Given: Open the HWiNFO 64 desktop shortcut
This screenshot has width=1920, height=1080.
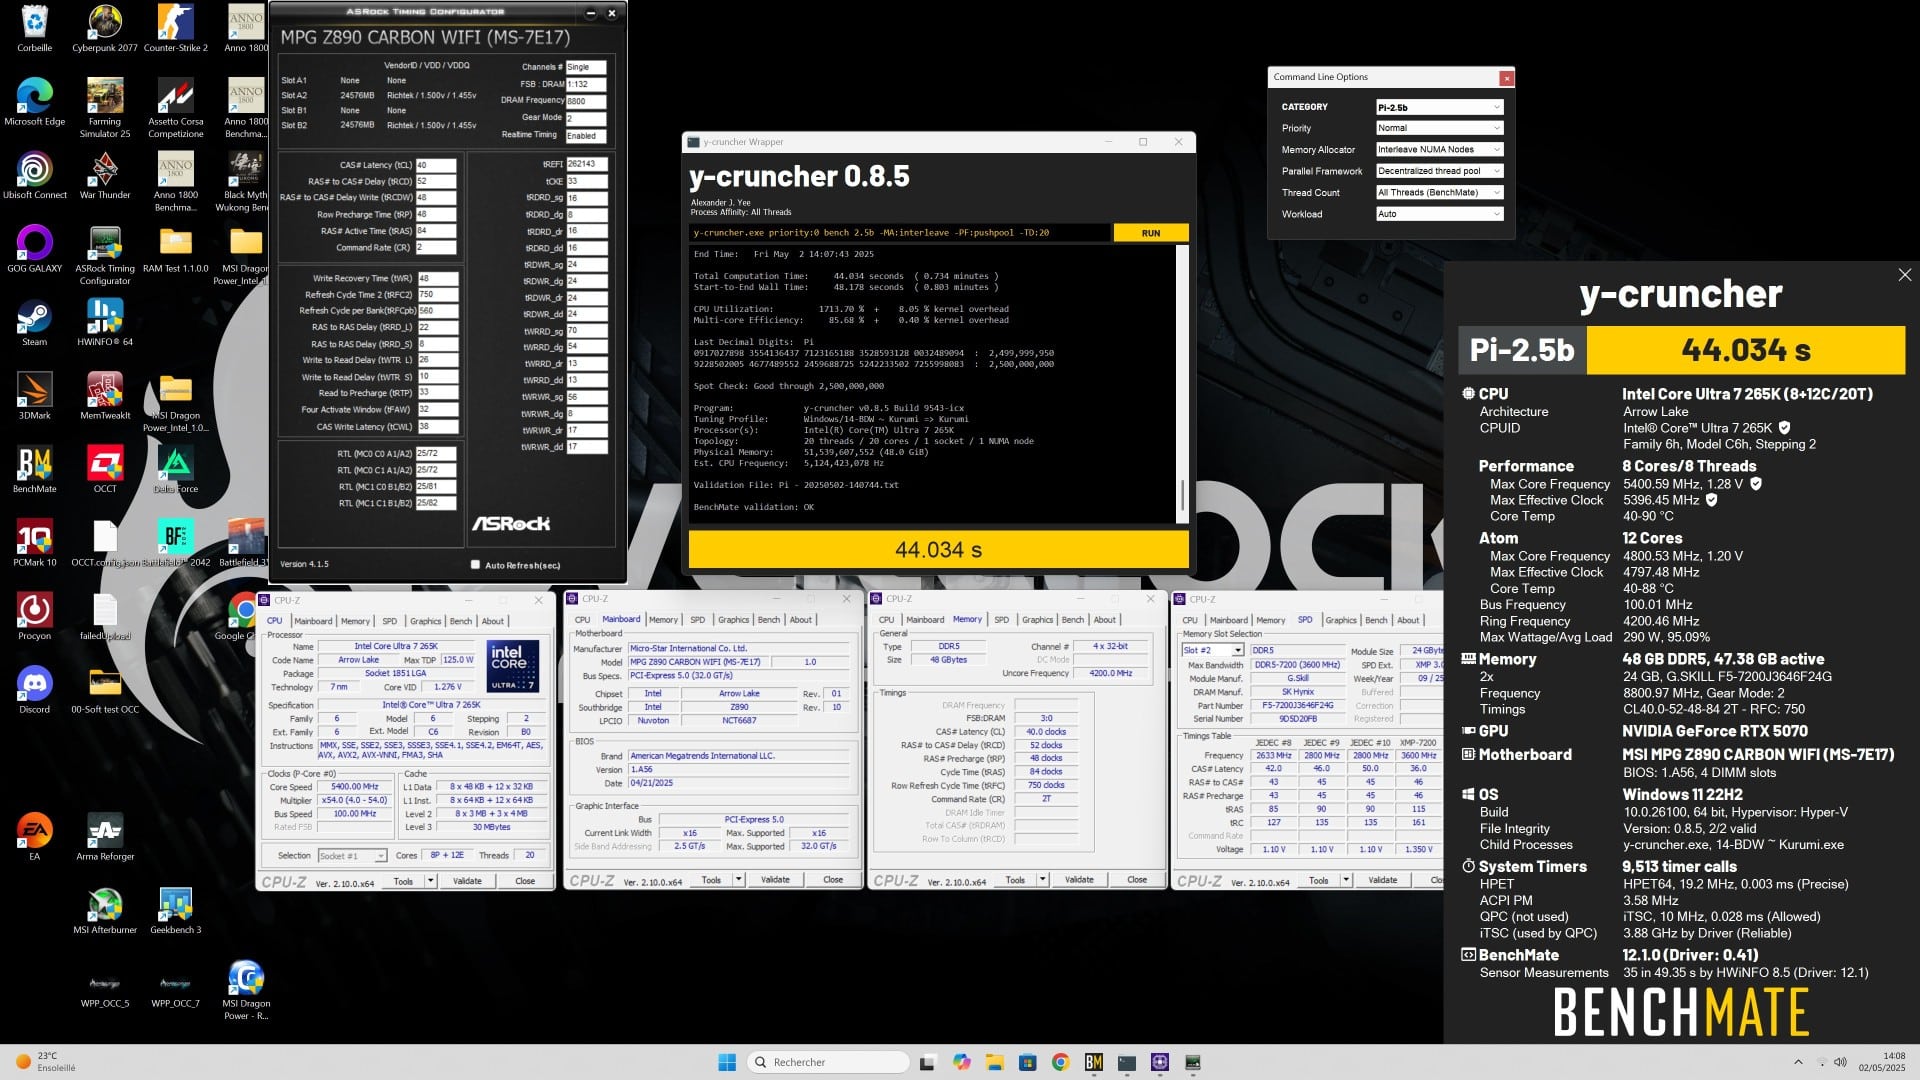Looking at the screenshot, I should (105, 322).
